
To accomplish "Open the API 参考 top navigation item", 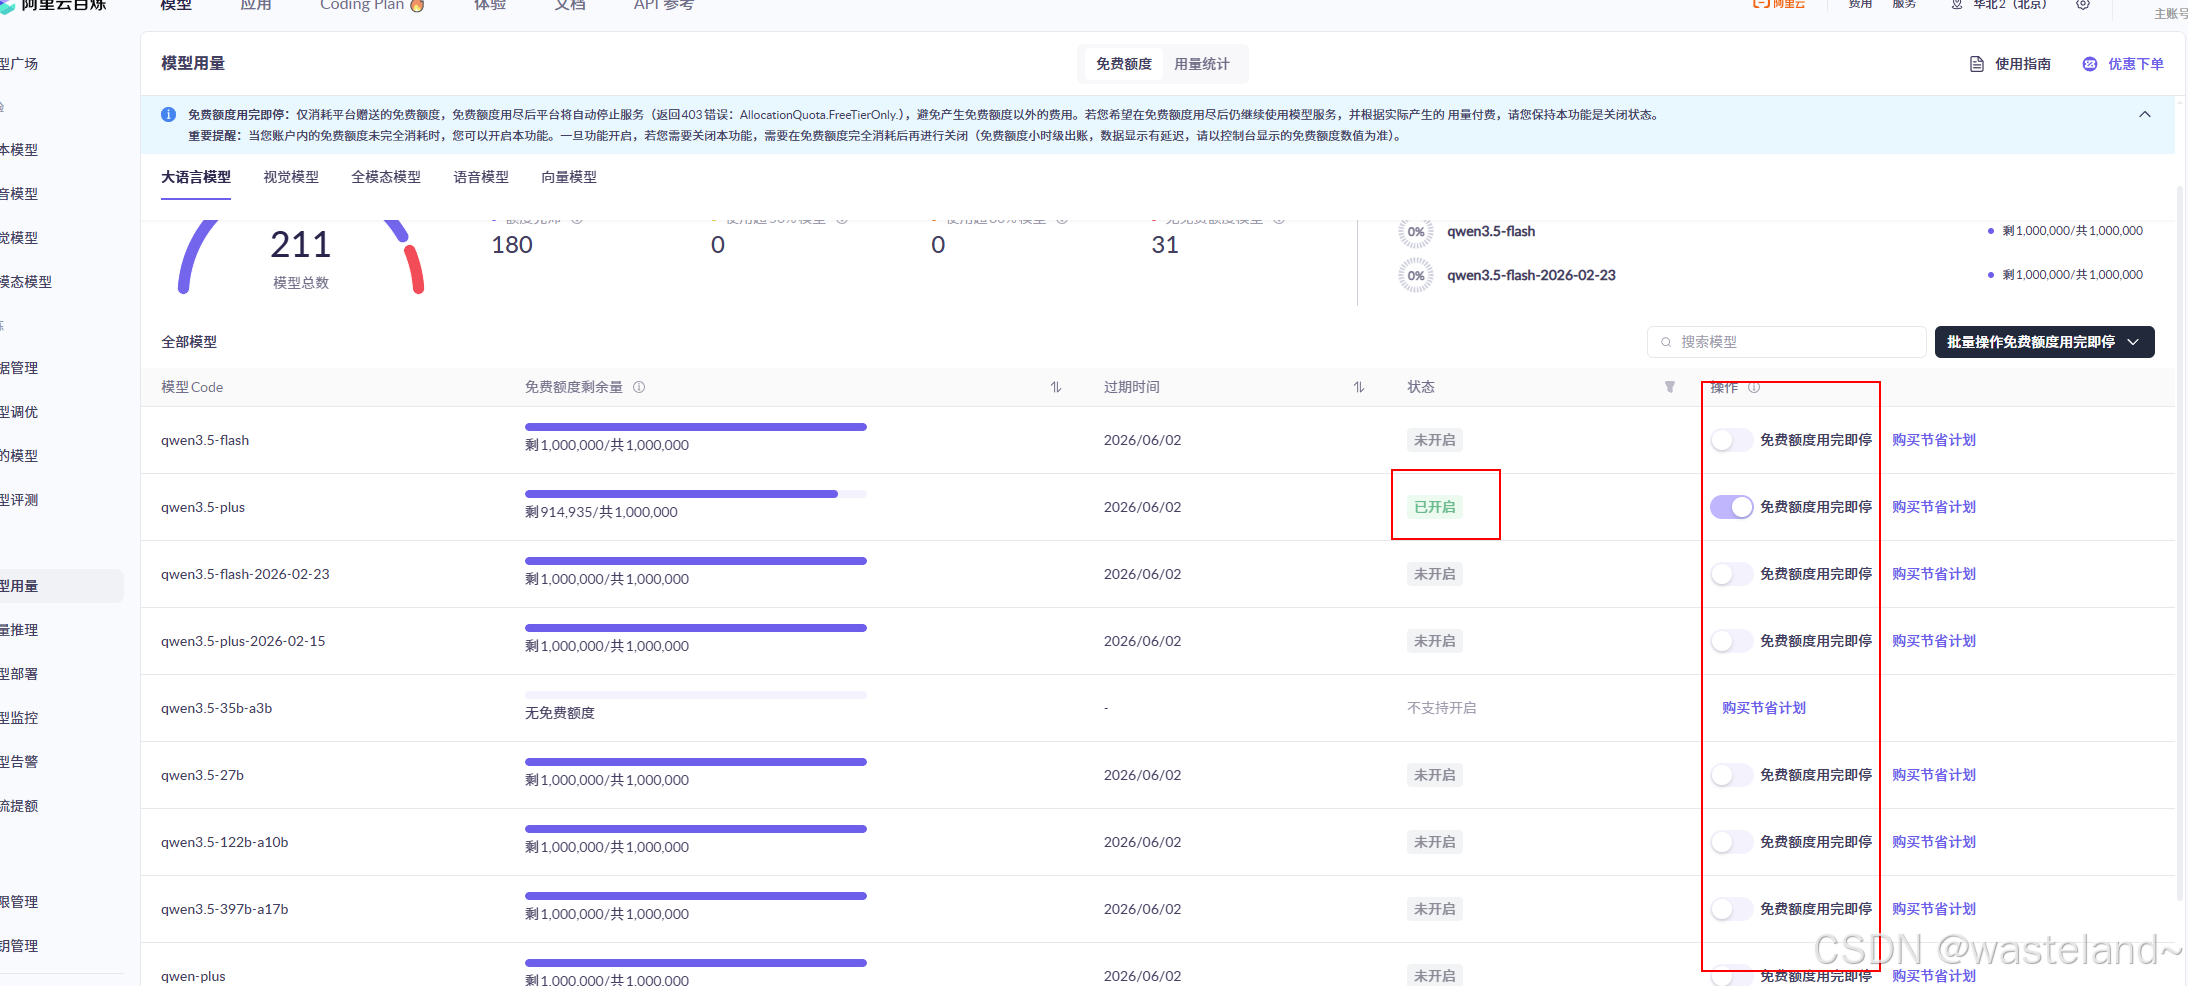I will click(x=664, y=5).
